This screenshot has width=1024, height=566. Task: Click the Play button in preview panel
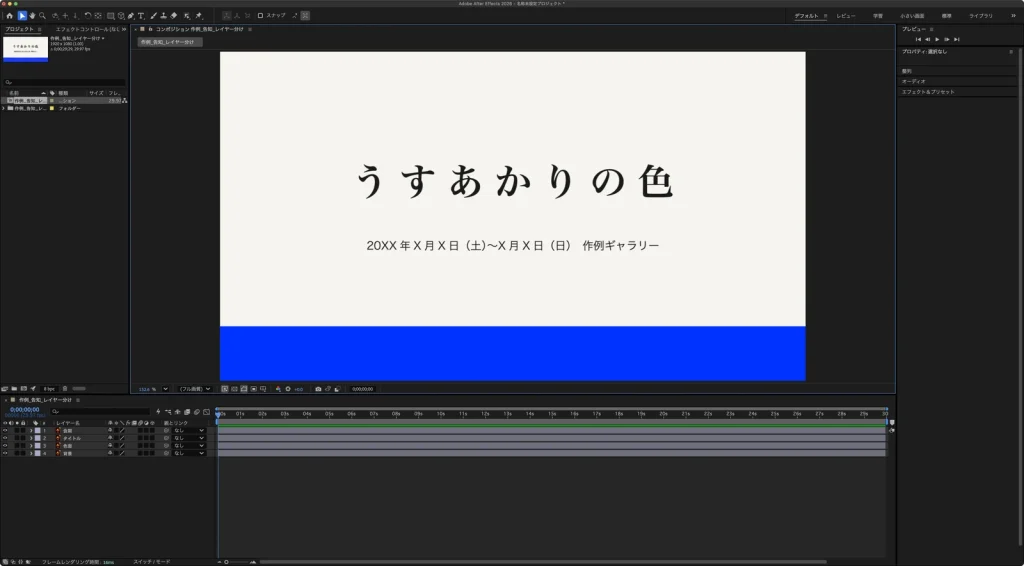937,40
